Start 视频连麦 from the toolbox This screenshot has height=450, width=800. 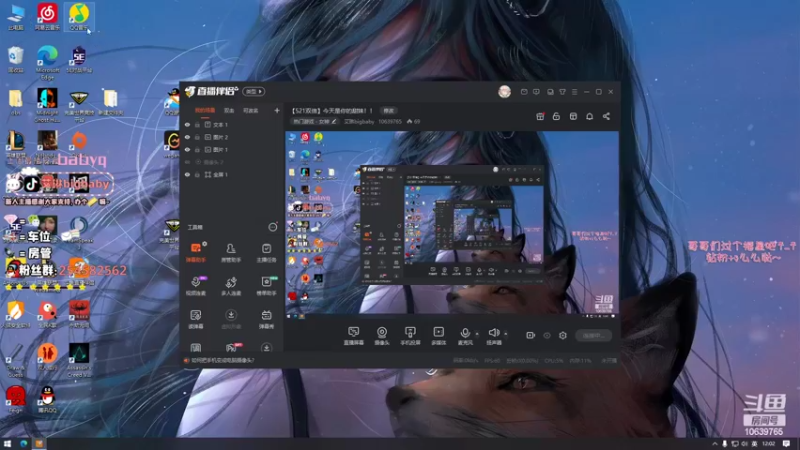(x=196, y=286)
